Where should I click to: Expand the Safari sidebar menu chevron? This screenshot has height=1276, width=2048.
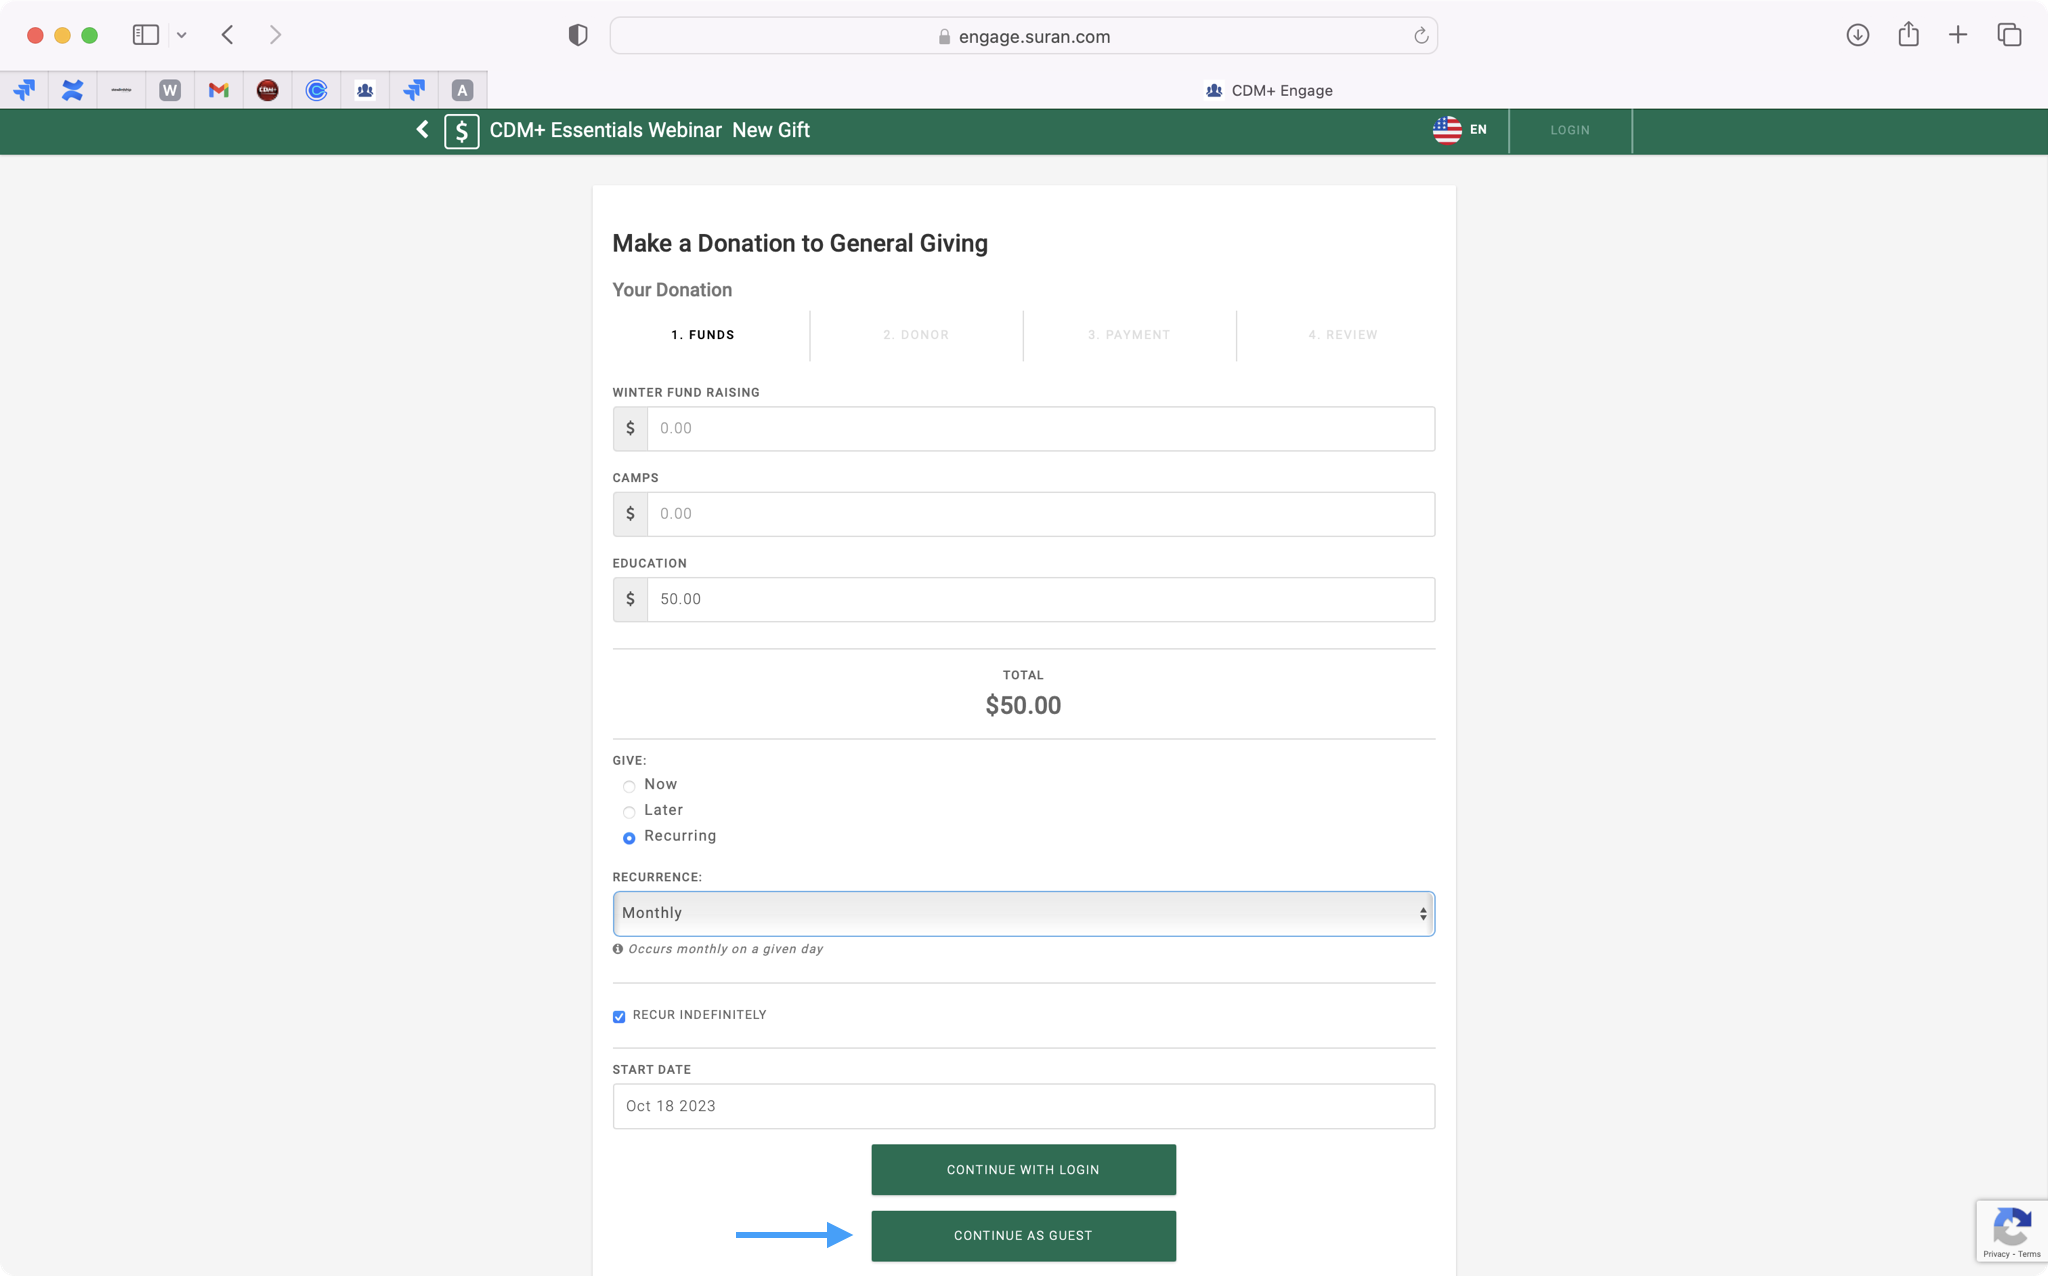point(181,35)
